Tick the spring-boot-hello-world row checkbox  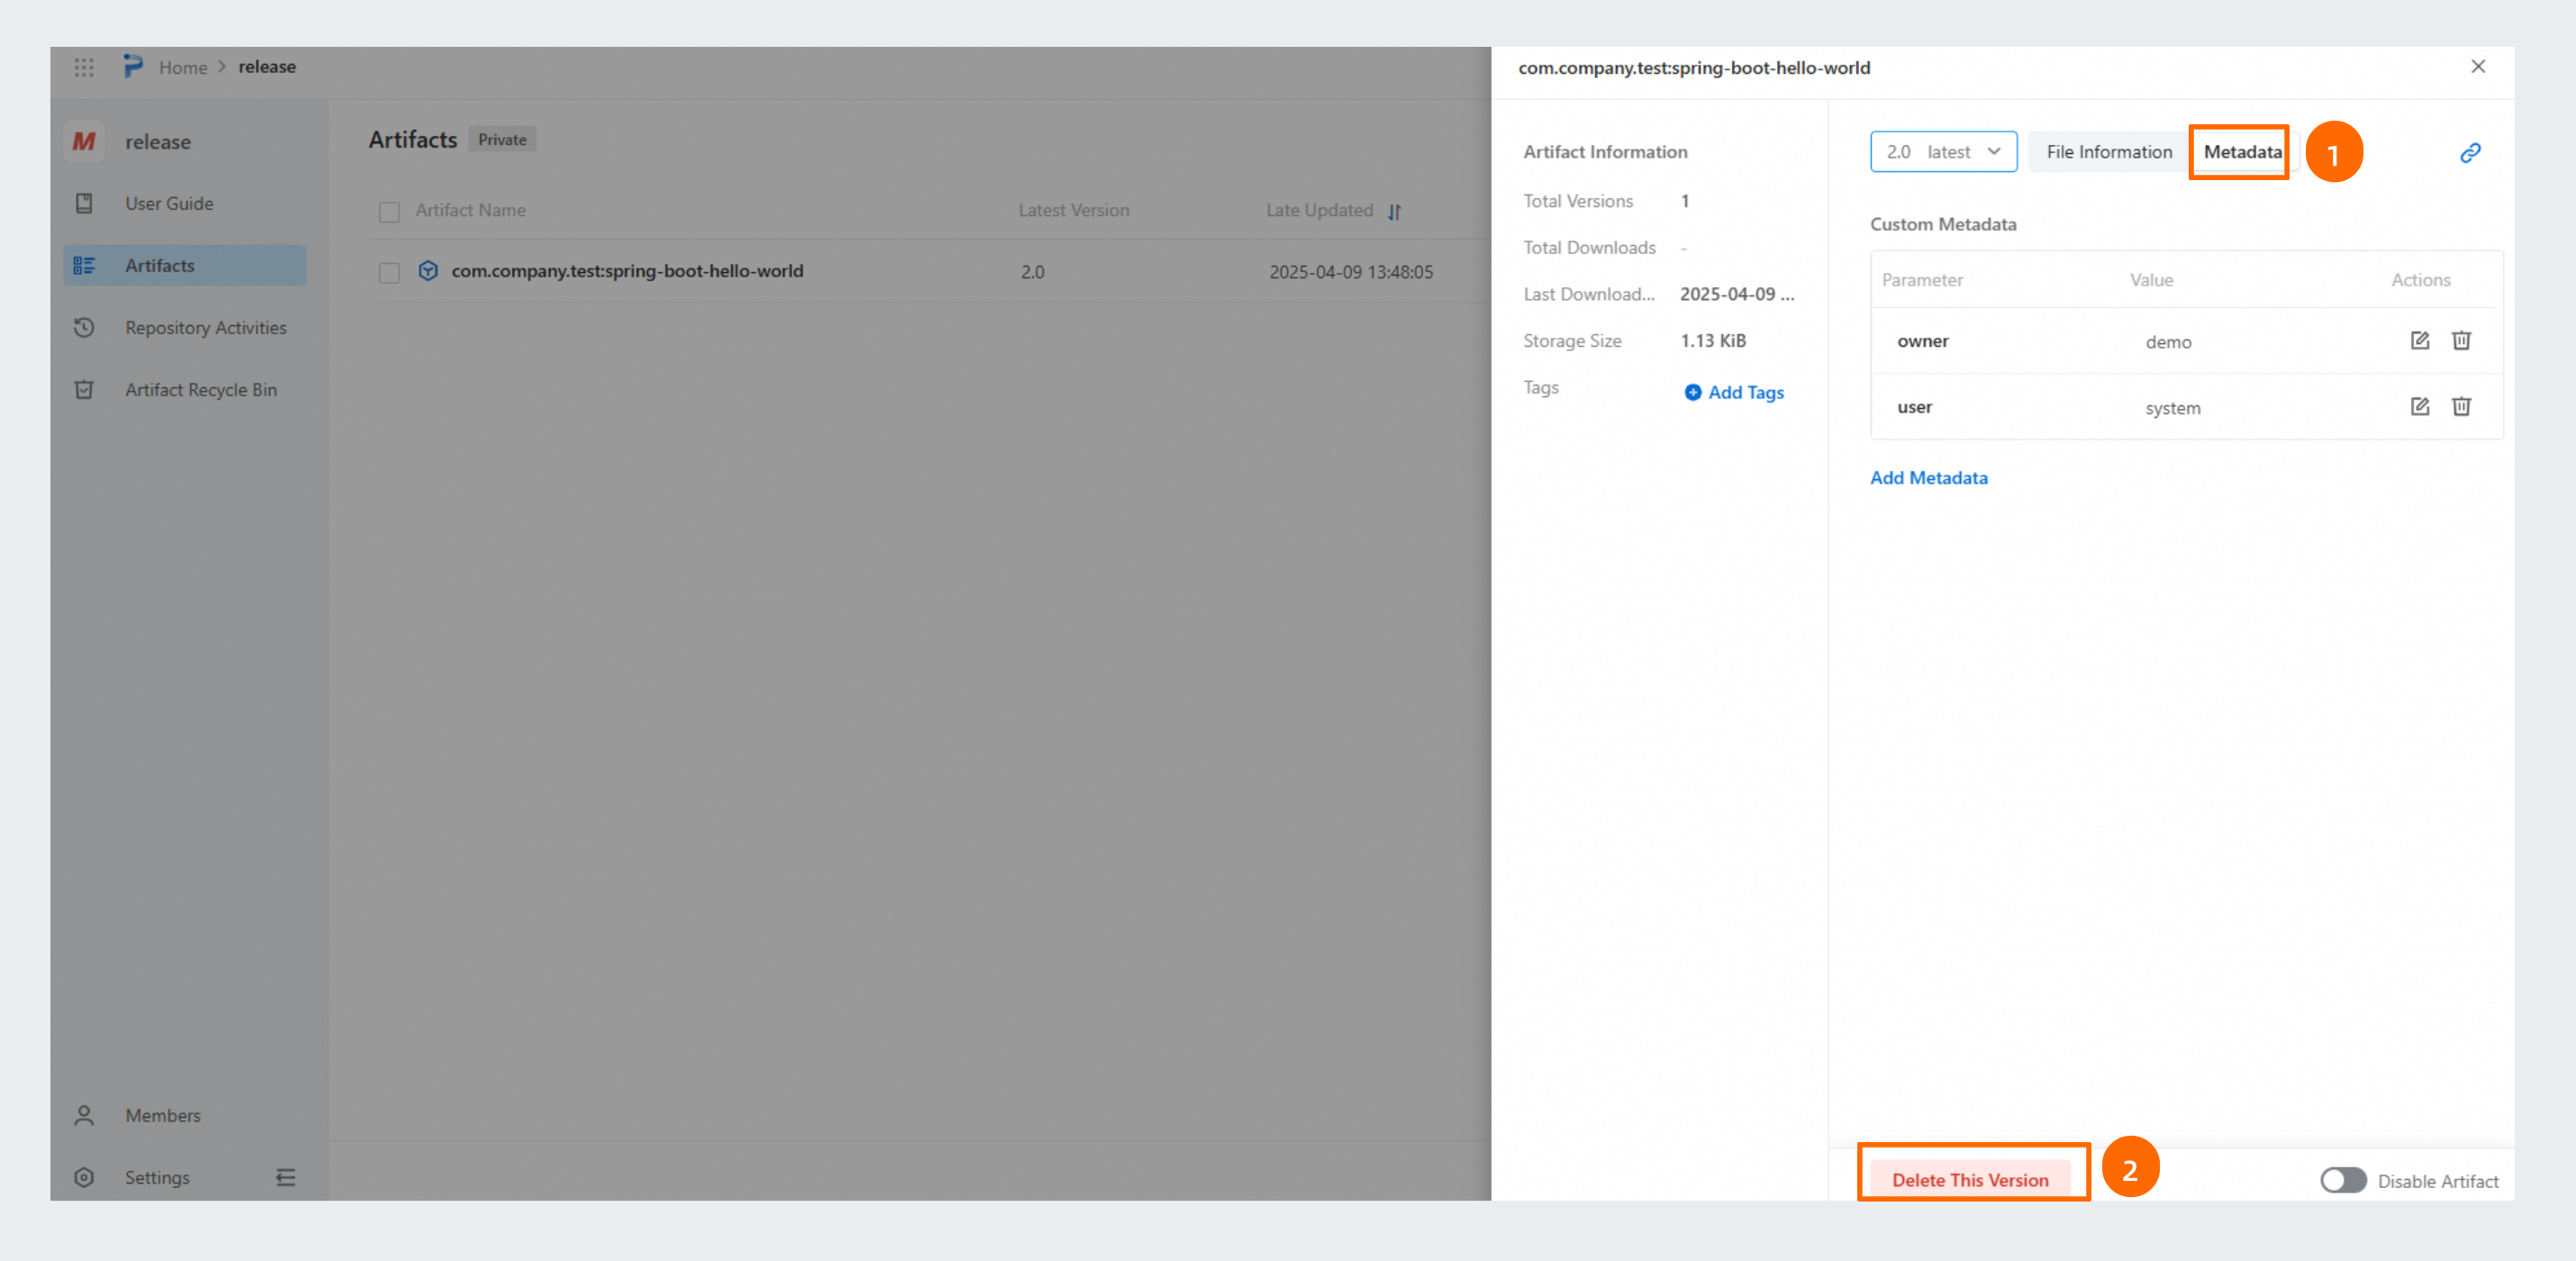click(x=389, y=273)
